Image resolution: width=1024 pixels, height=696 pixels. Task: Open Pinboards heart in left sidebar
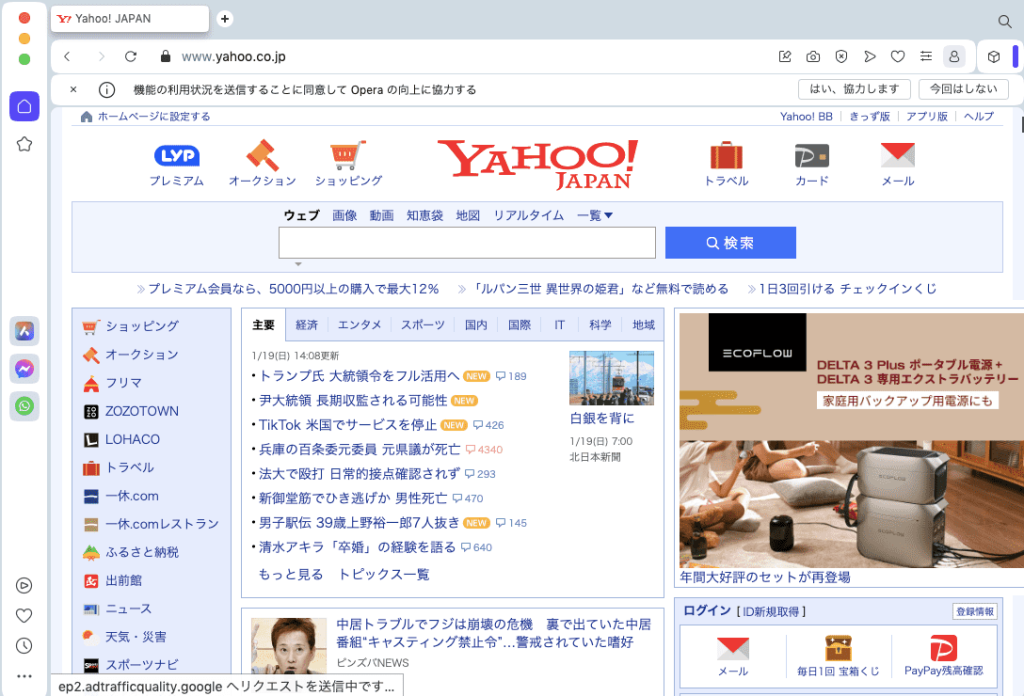click(24, 616)
